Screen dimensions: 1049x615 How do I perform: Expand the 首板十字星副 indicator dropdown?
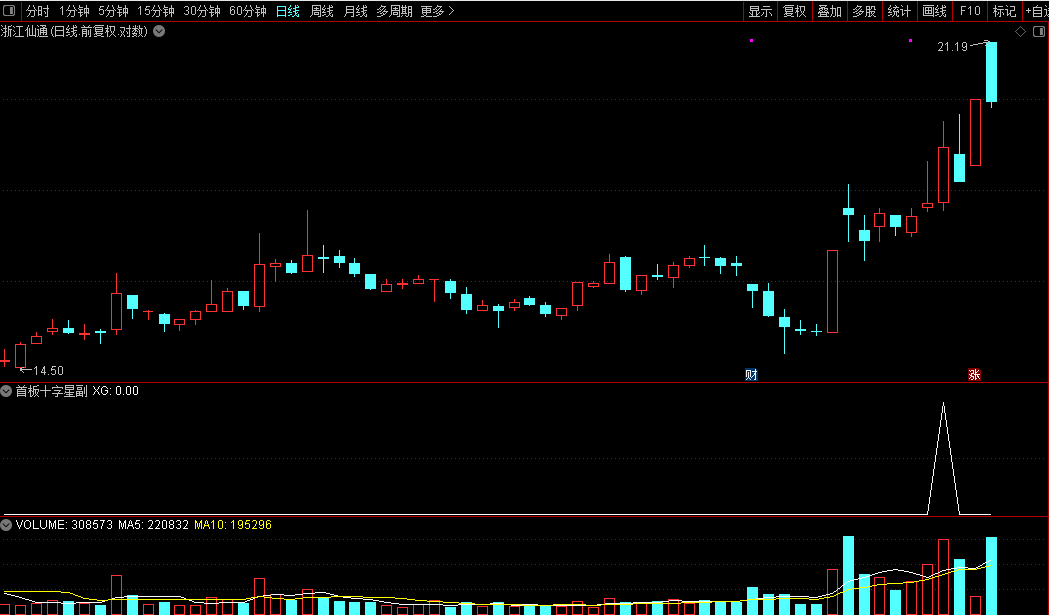point(6,391)
